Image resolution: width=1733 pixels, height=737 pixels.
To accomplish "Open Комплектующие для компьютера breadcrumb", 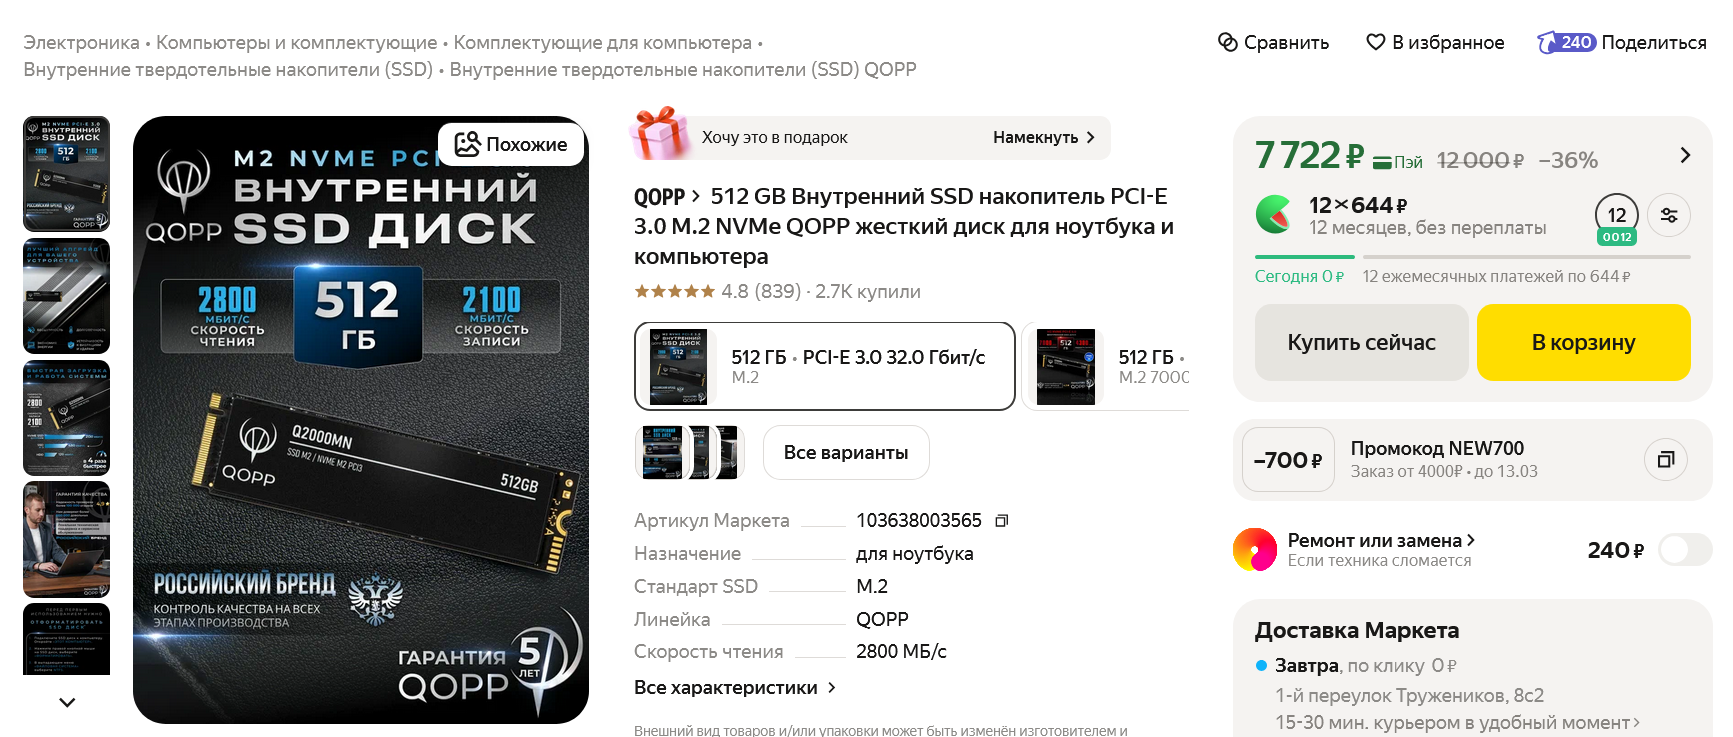I will point(602,43).
